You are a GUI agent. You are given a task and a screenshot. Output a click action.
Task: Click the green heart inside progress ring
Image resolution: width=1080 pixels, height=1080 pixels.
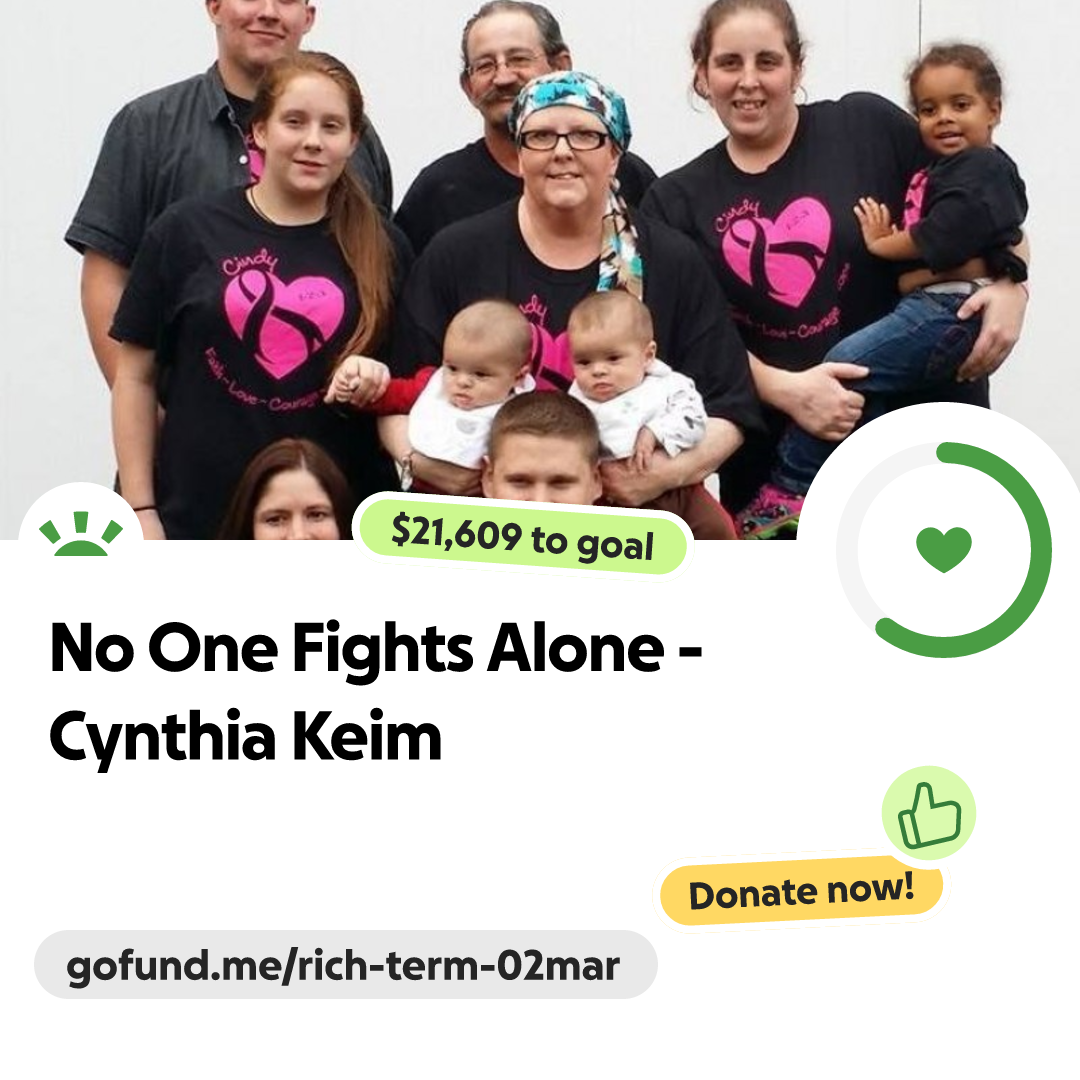(x=944, y=549)
